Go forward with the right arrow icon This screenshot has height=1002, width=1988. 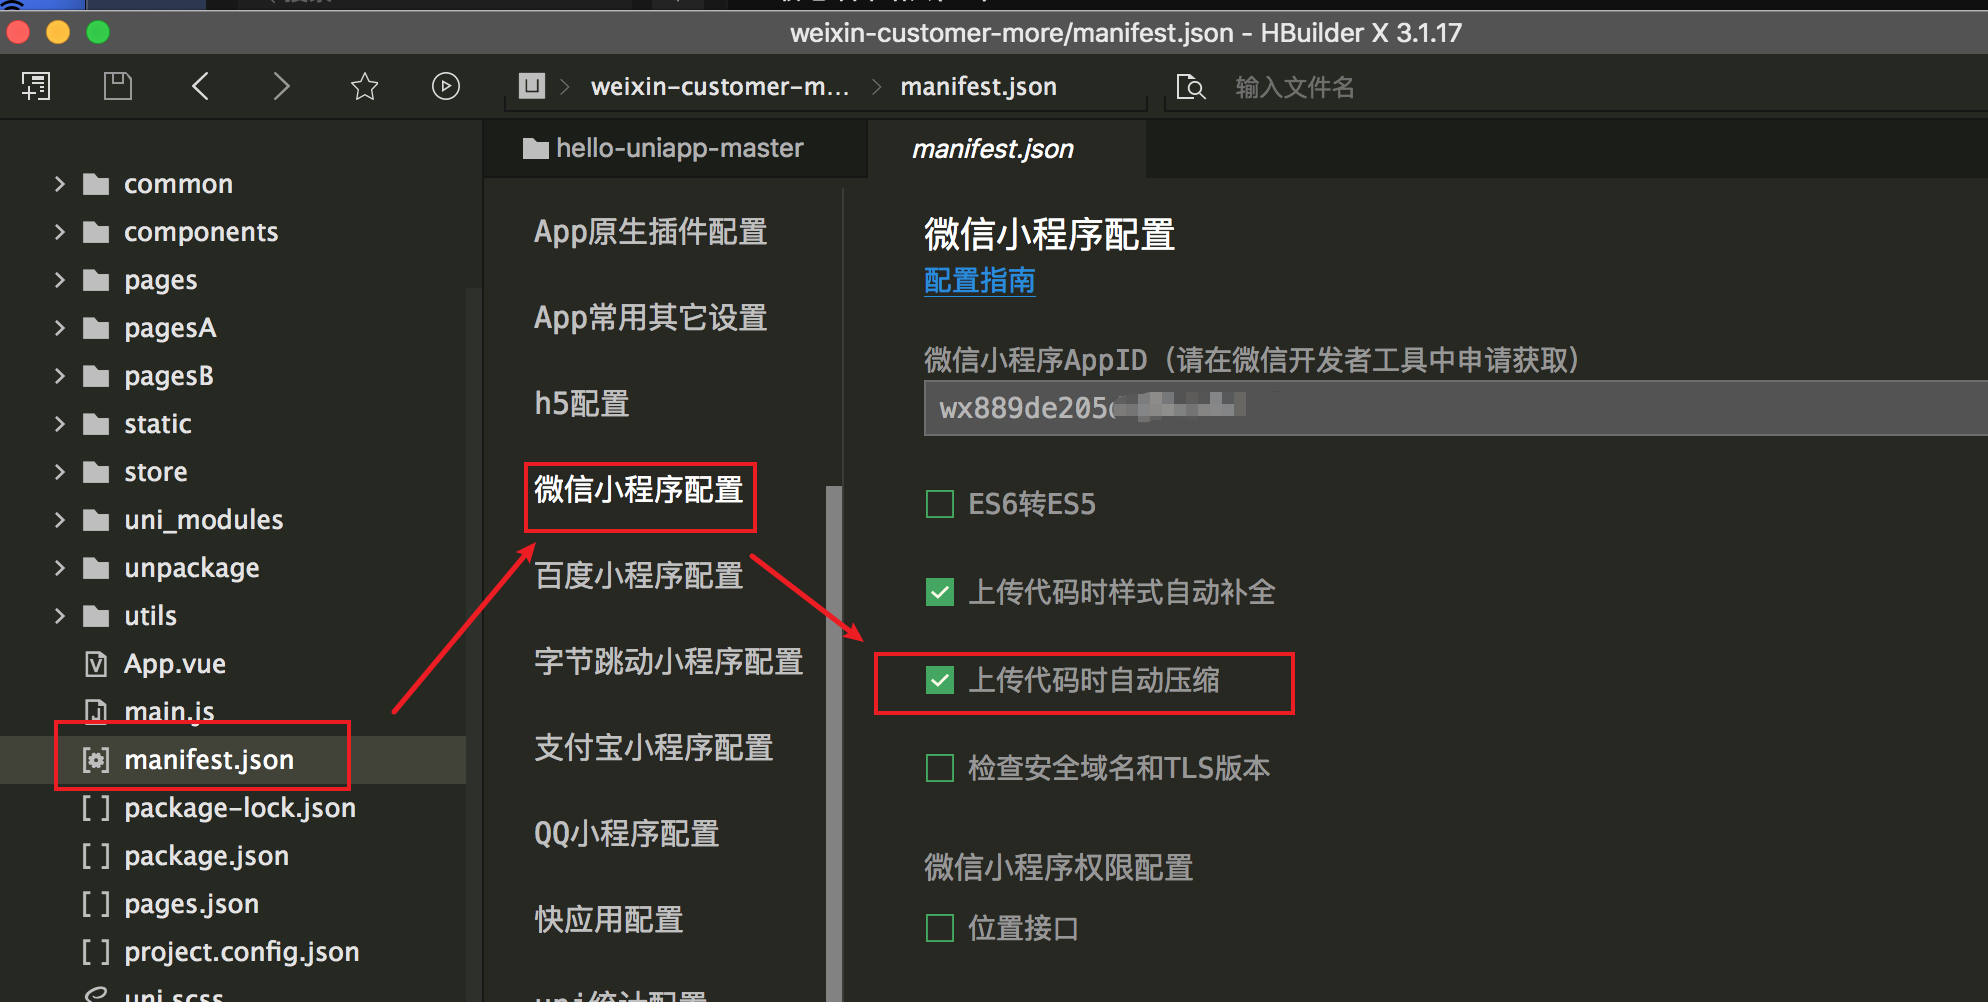click(x=281, y=86)
